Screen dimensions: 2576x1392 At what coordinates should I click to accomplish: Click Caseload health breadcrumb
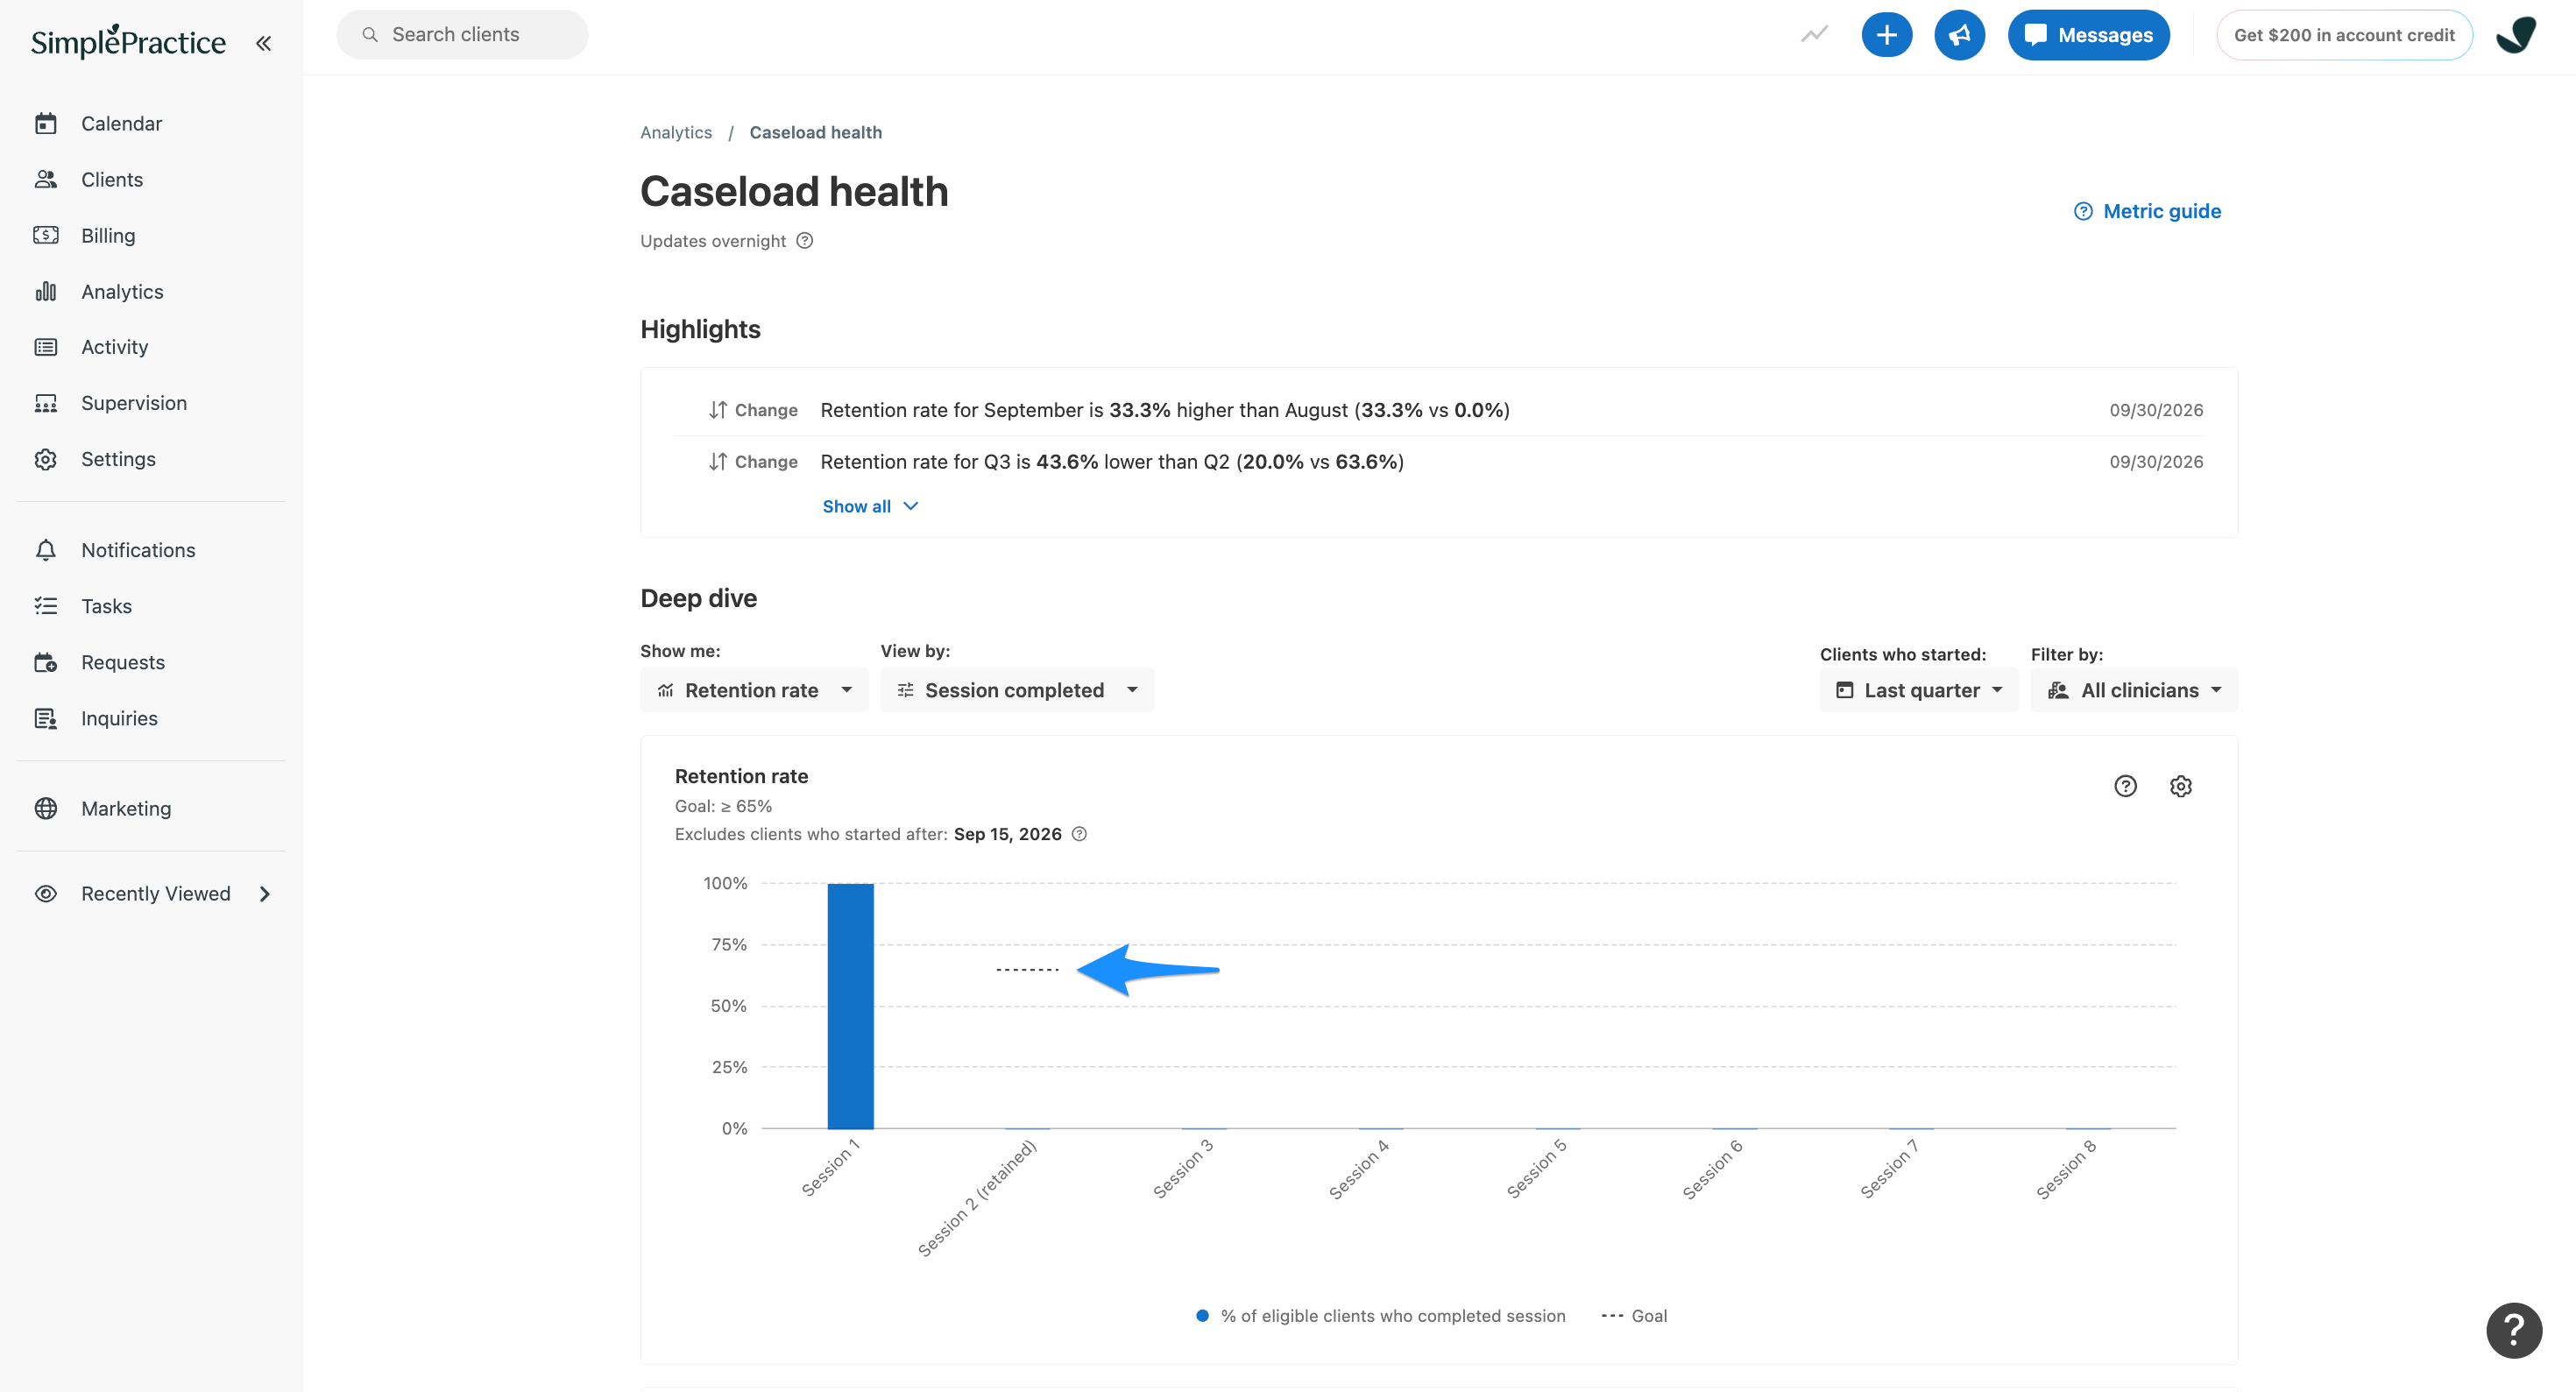816,132
